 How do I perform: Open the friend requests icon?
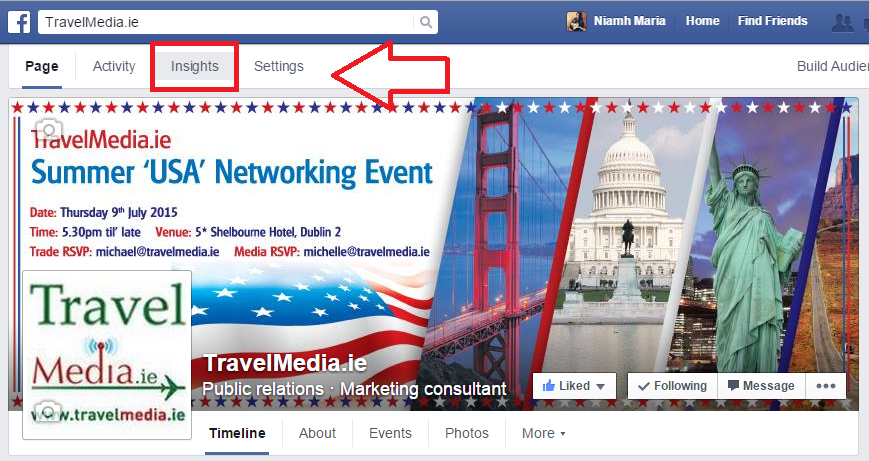(842, 23)
